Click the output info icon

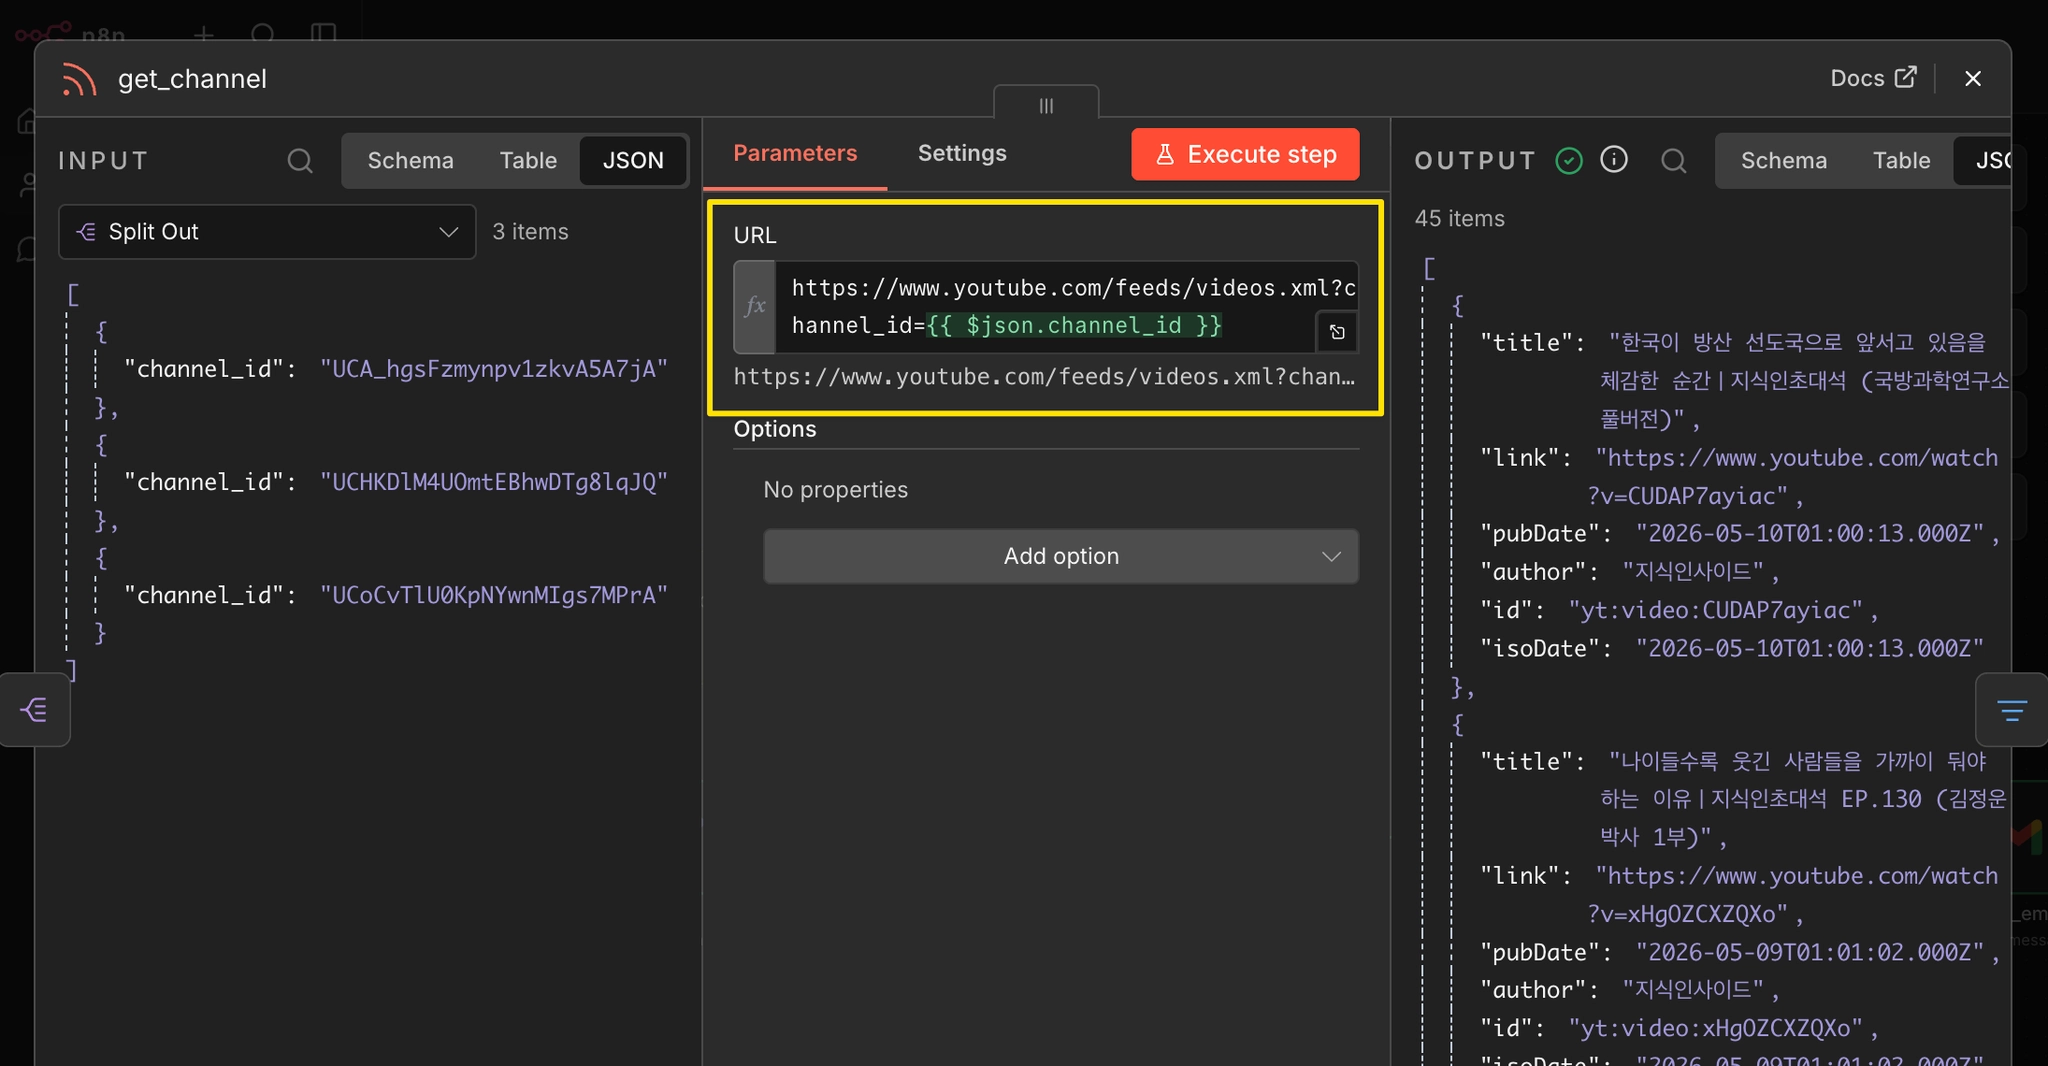tap(1614, 160)
